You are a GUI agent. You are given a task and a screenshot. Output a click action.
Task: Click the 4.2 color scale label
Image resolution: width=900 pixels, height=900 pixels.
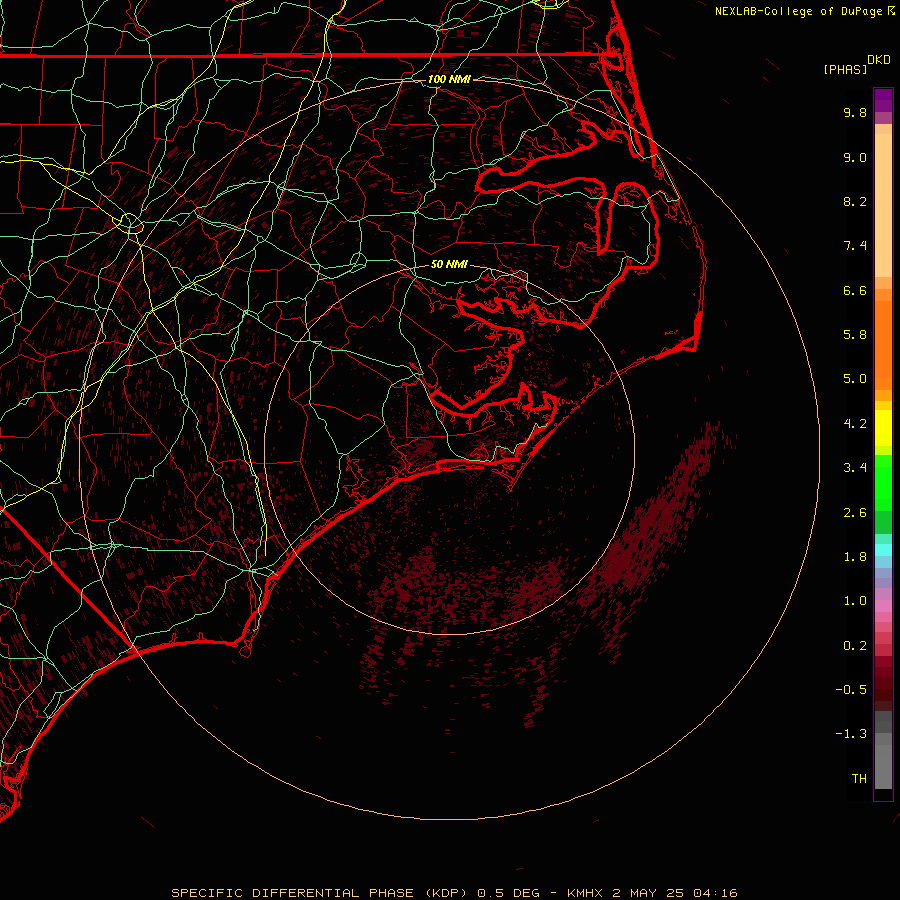click(855, 424)
